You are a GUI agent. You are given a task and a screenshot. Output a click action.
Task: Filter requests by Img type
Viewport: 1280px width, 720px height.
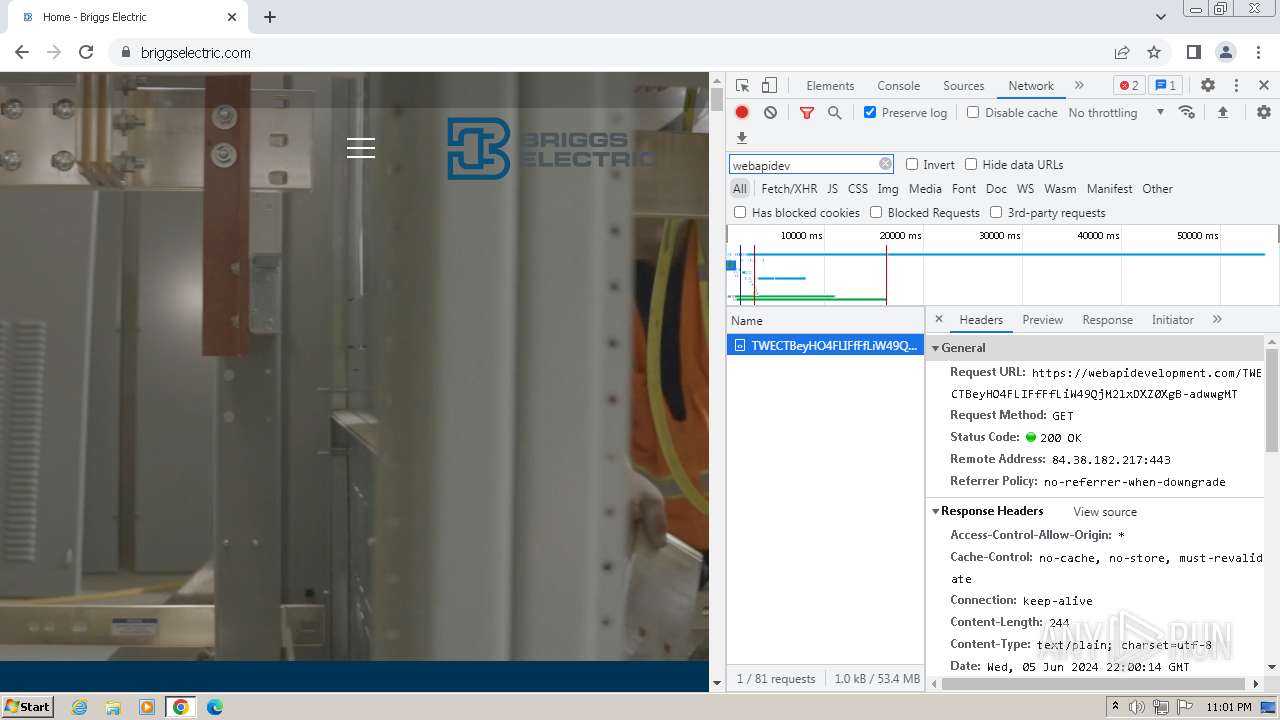[888, 189]
